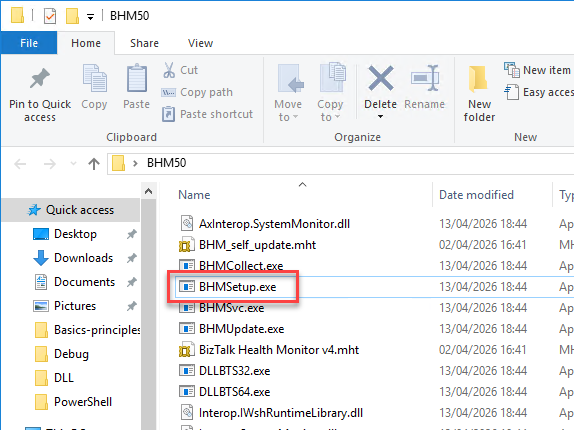574x430 pixels.
Task: Click the Up arrow navigation button
Action: pyautogui.click(x=94, y=163)
